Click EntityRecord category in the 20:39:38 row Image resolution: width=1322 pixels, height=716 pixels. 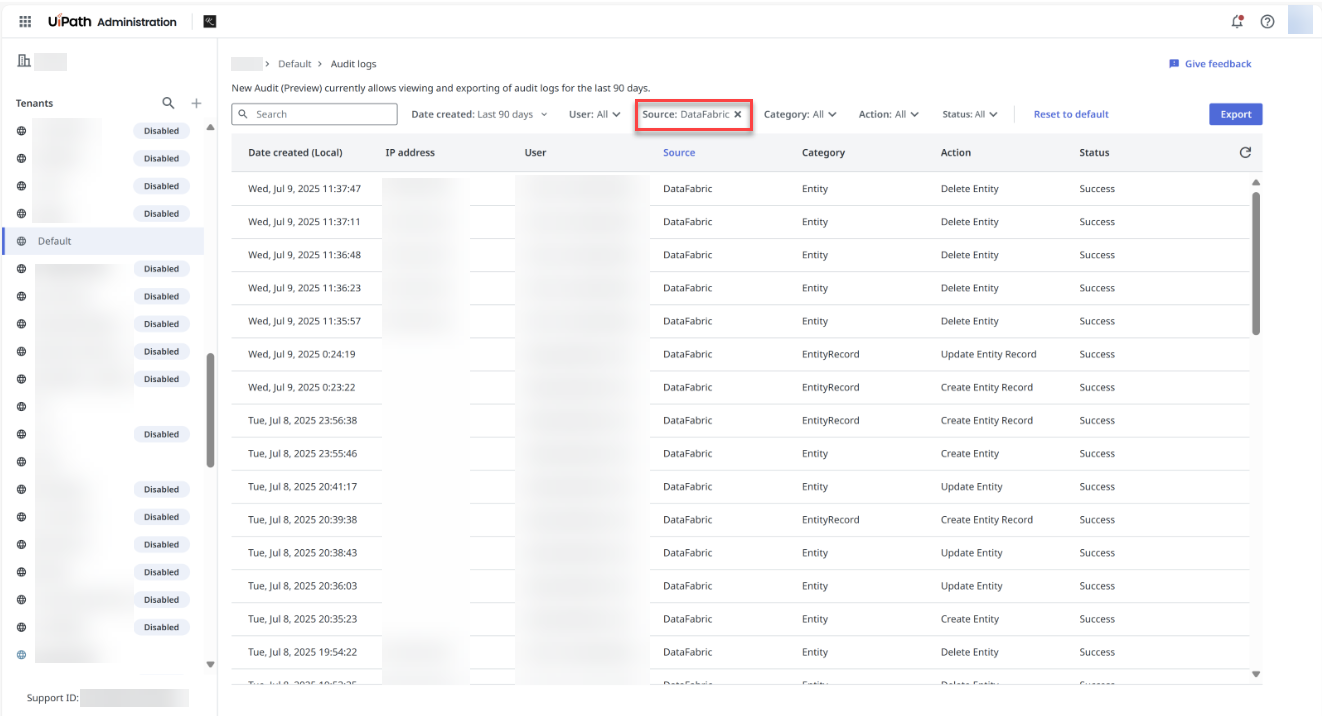click(831, 519)
